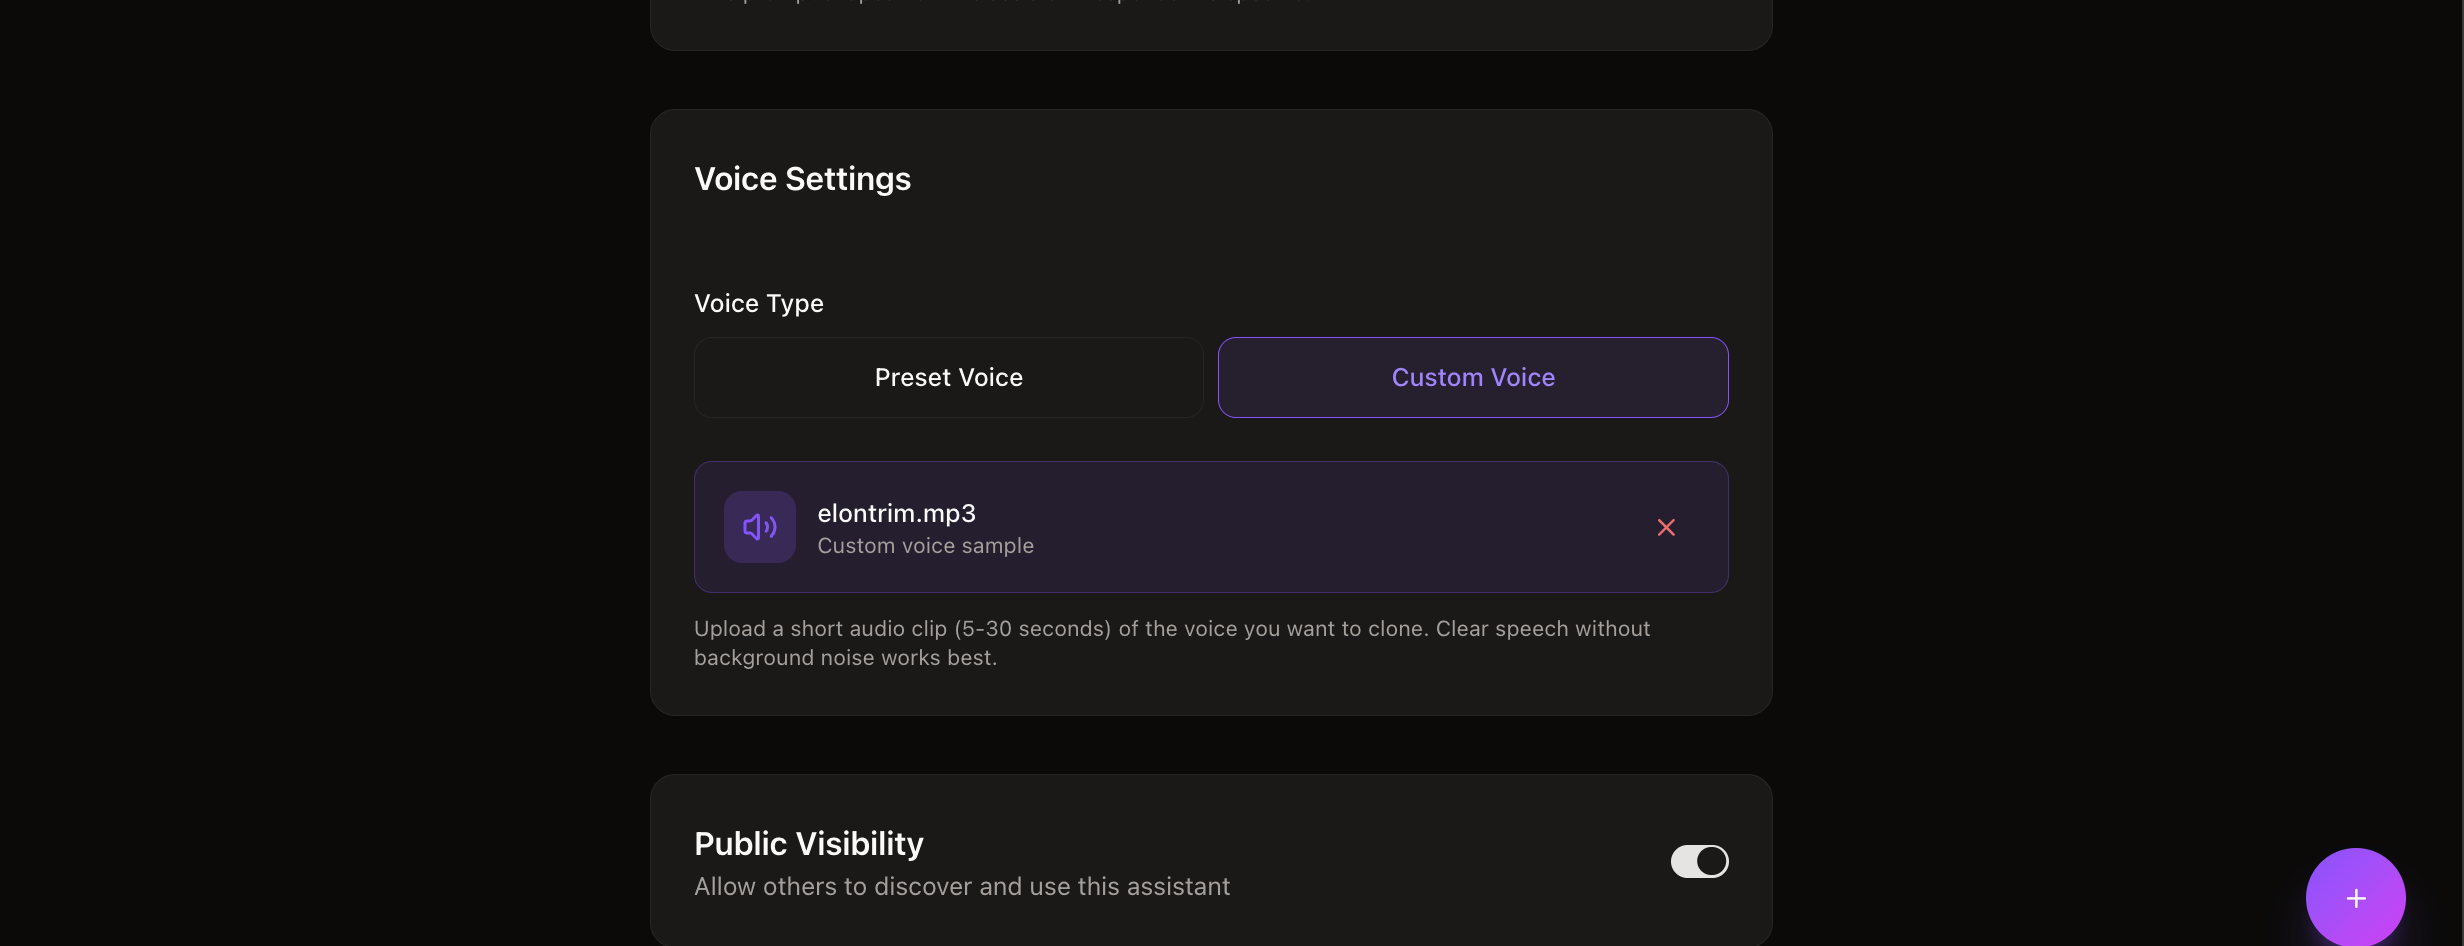Select the Custom Voice option
The width and height of the screenshot is (2464, 946).
point(1472,377)
